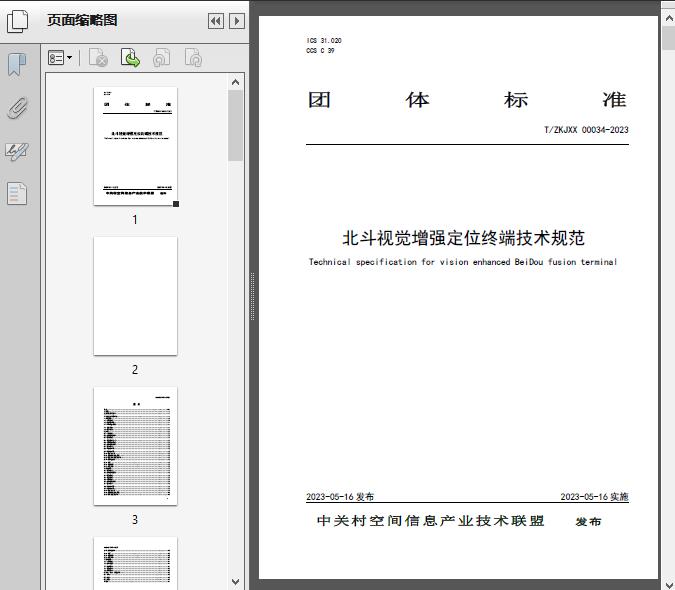675x590 pixels.
Task: Click the rotate pages clockwise icon
Action: point(193,58)
